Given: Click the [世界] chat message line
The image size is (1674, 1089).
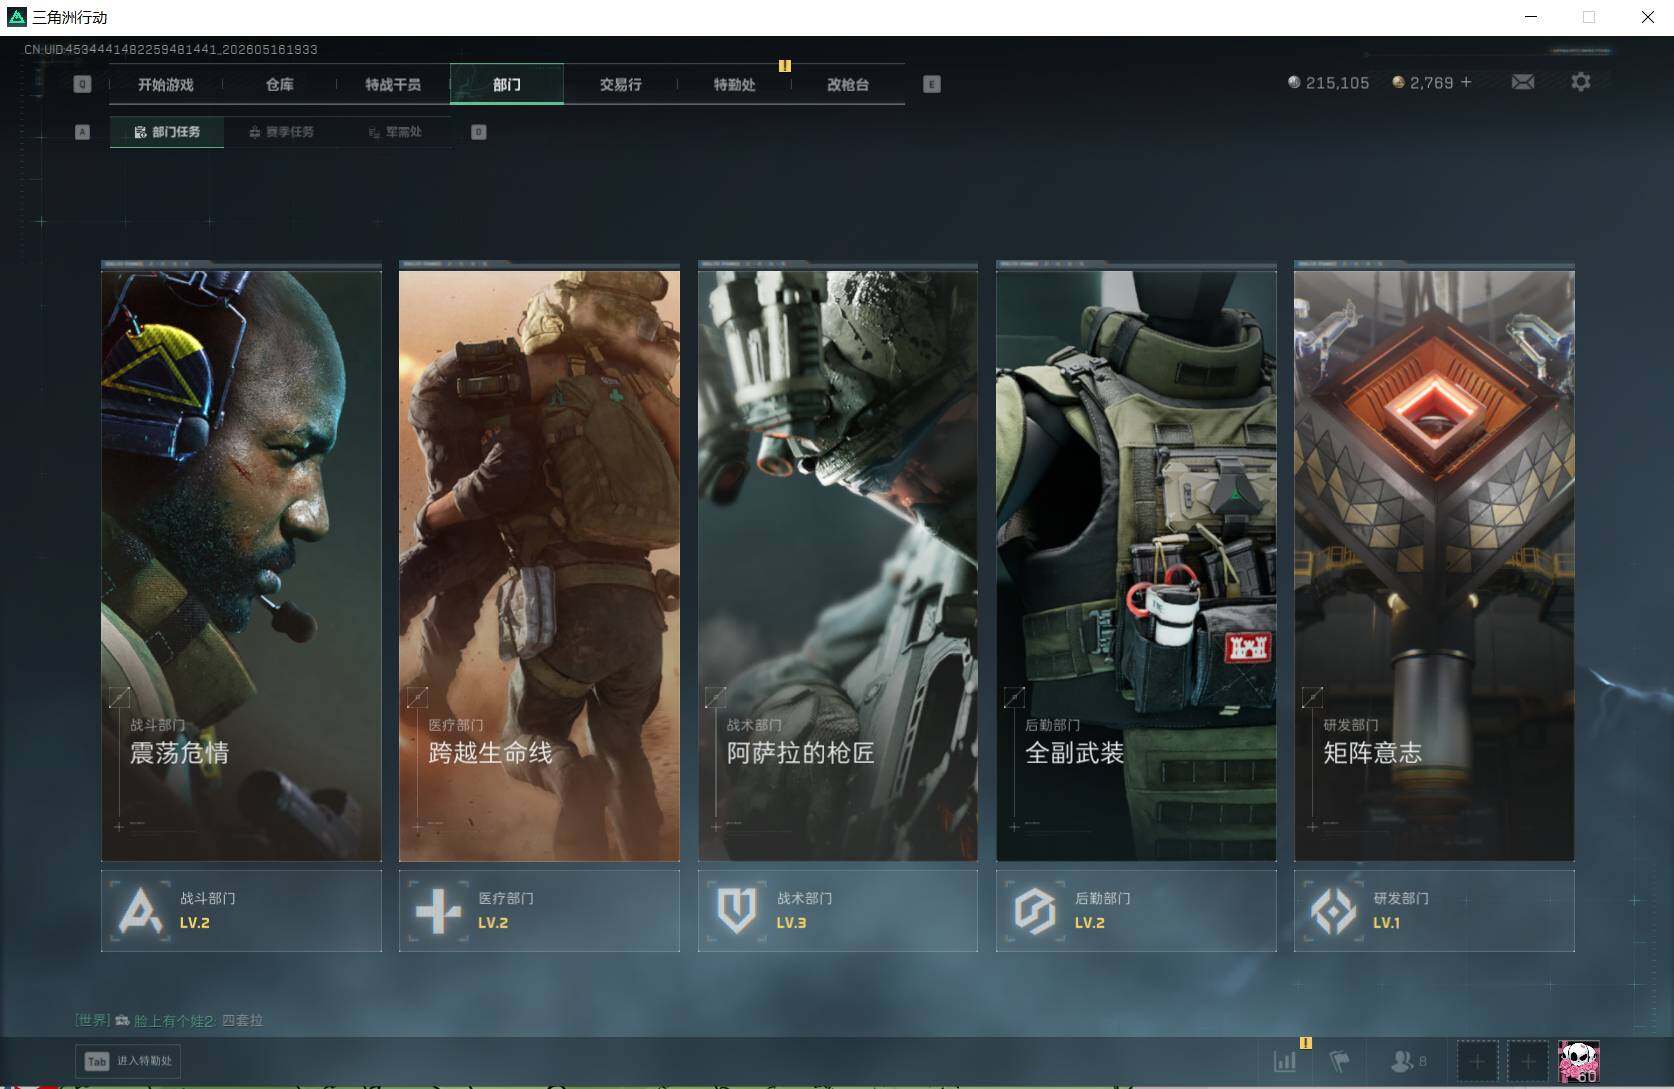Looking at the screenshot, I should (x=169, y=1021).
